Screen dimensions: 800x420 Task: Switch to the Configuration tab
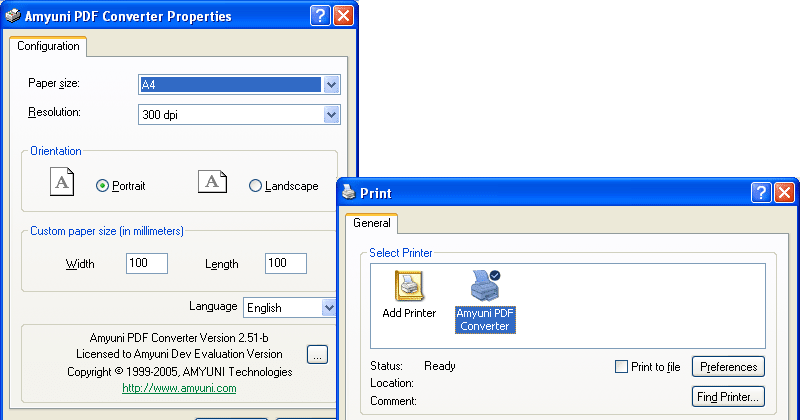48,46
